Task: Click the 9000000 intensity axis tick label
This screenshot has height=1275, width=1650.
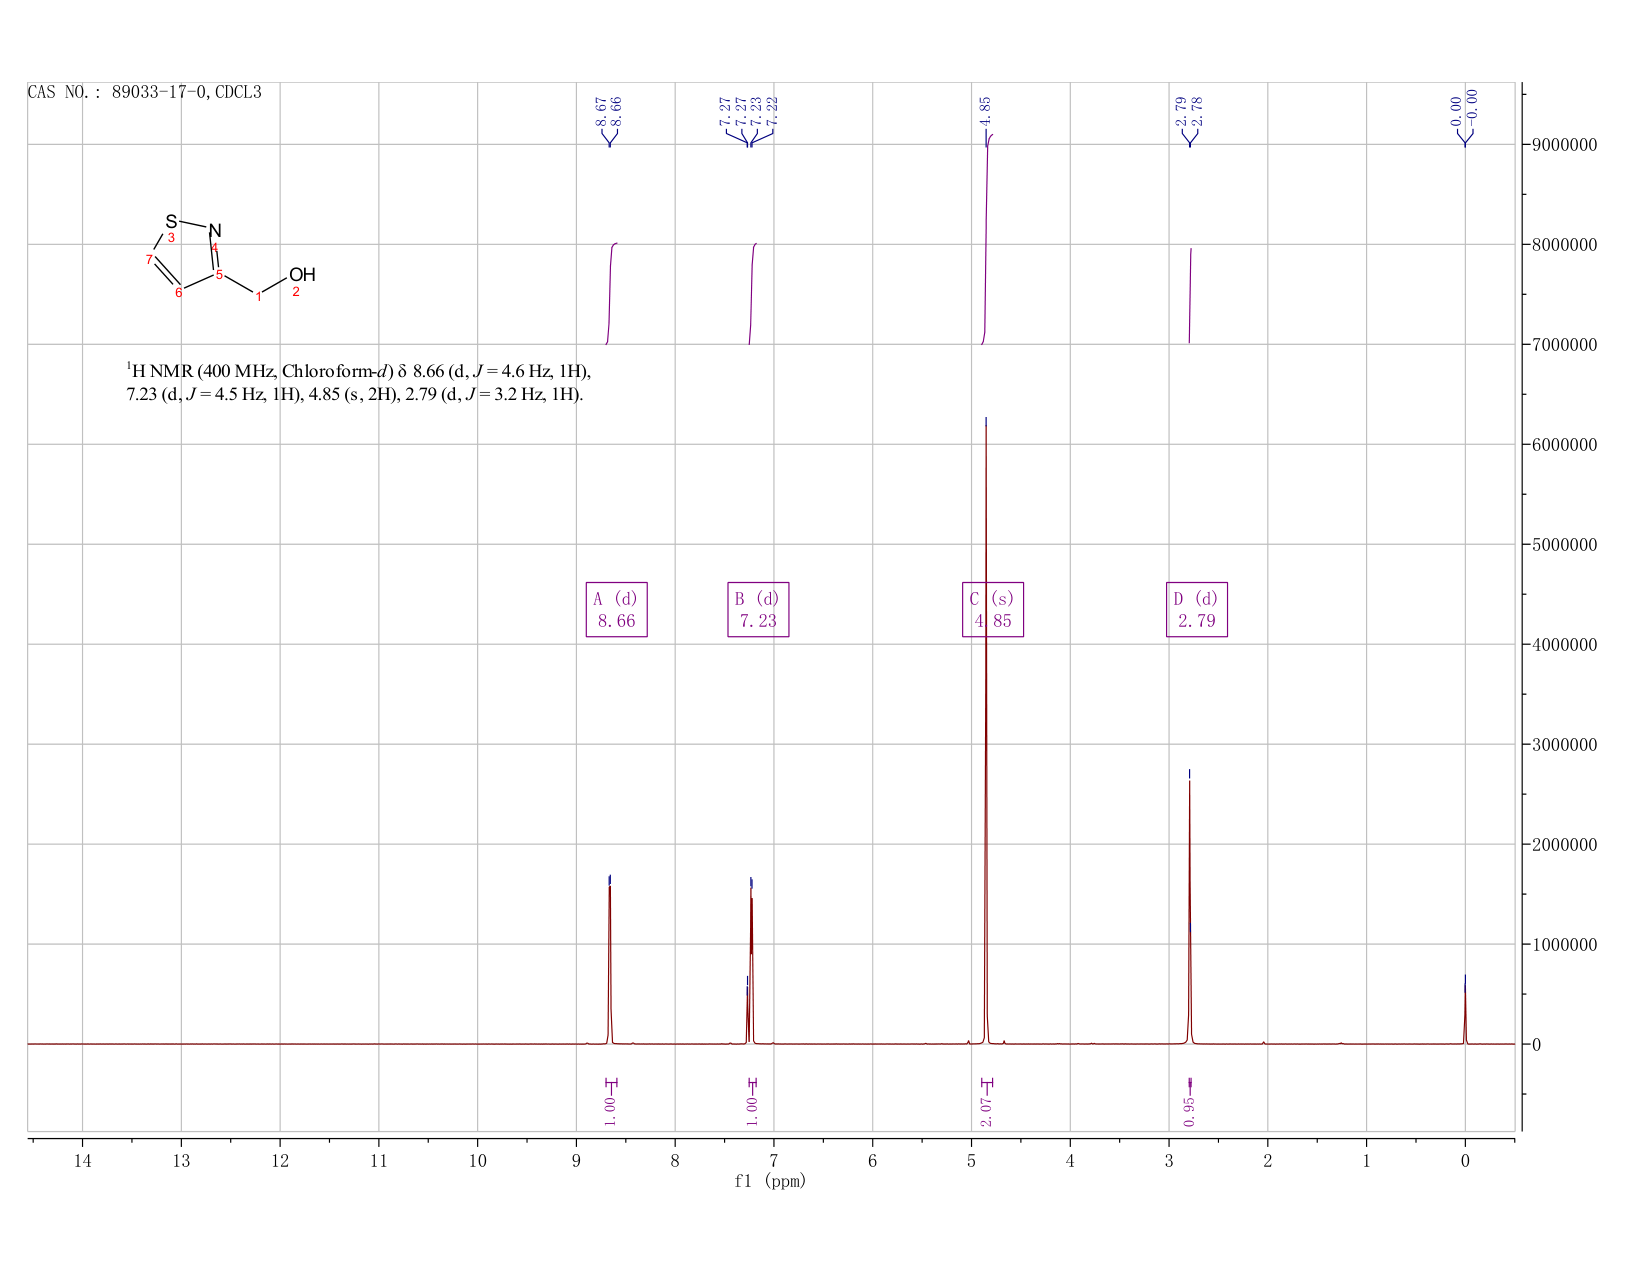Action: (1564, 145)
